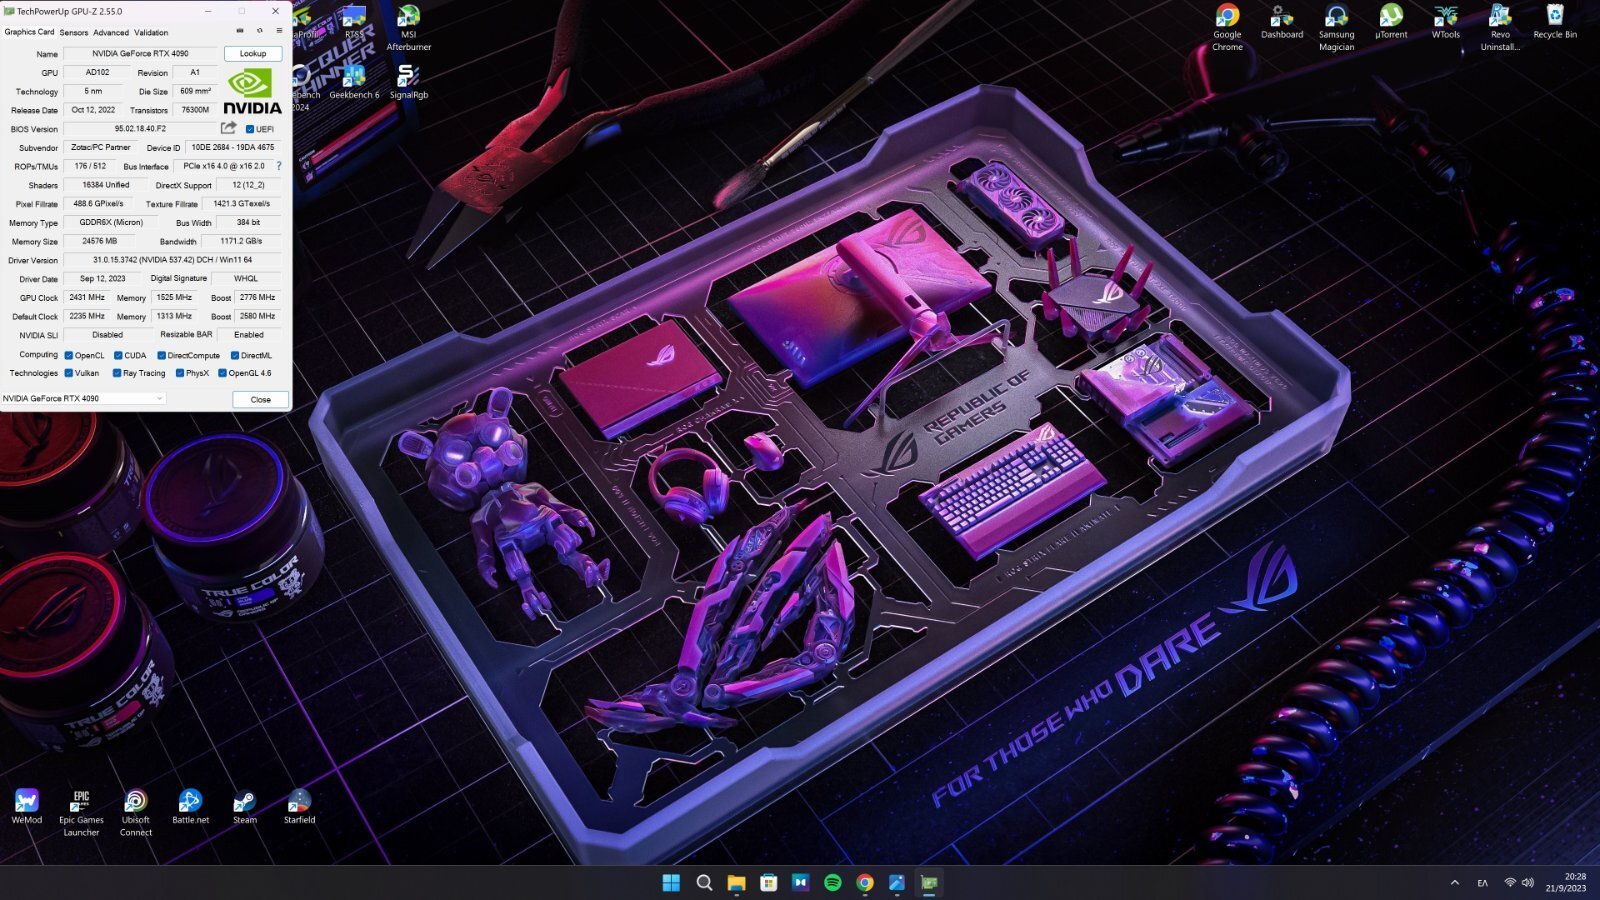This screenshot has width=1600, height=900.
Task: Toggle the Ray Tracing checkbox
Action: [x=117, y=373]
